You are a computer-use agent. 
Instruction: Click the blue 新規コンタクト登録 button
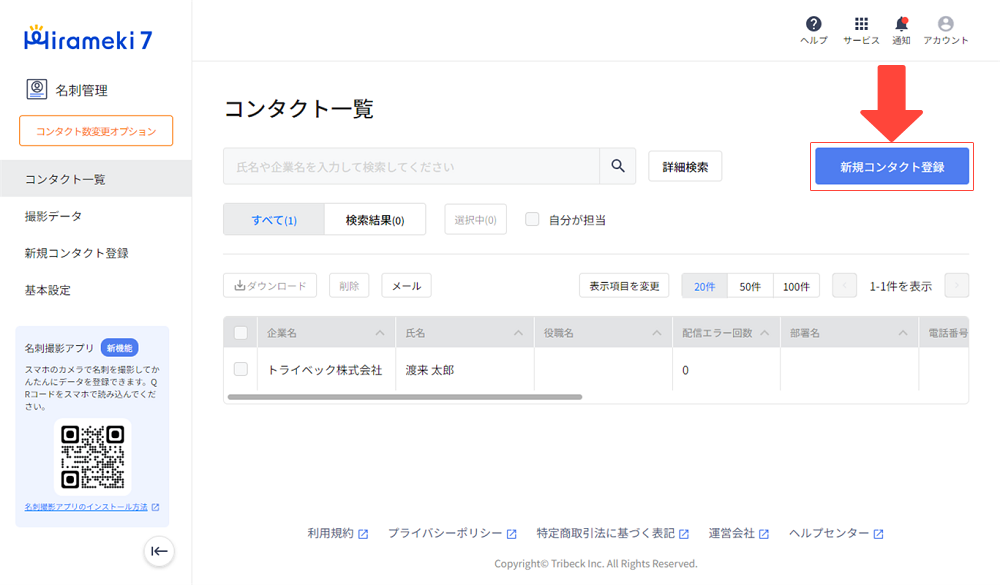(x=892, y=167)
